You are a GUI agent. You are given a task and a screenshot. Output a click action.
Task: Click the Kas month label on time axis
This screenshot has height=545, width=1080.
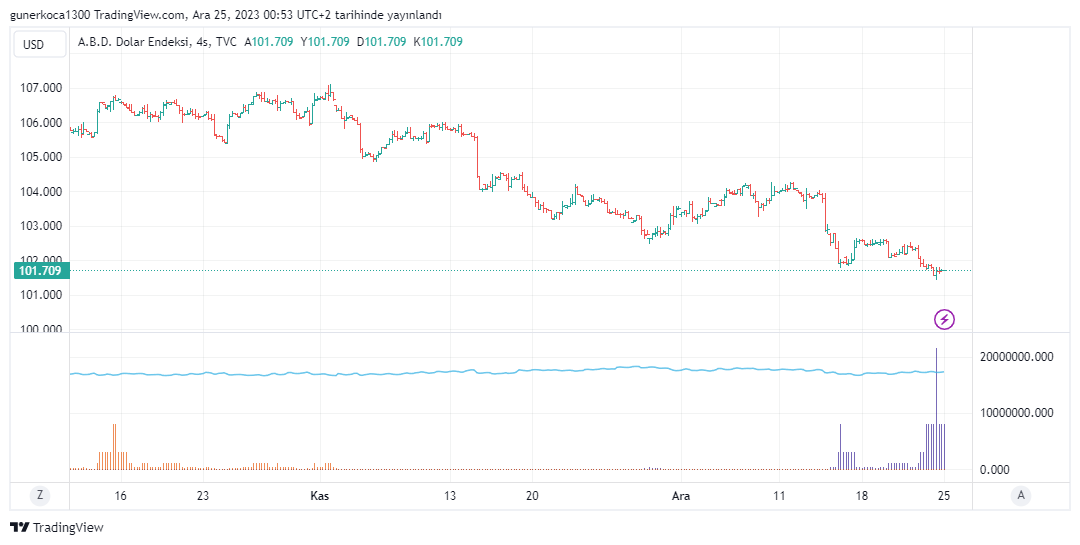pyautogui.click(x=320, y=496)
